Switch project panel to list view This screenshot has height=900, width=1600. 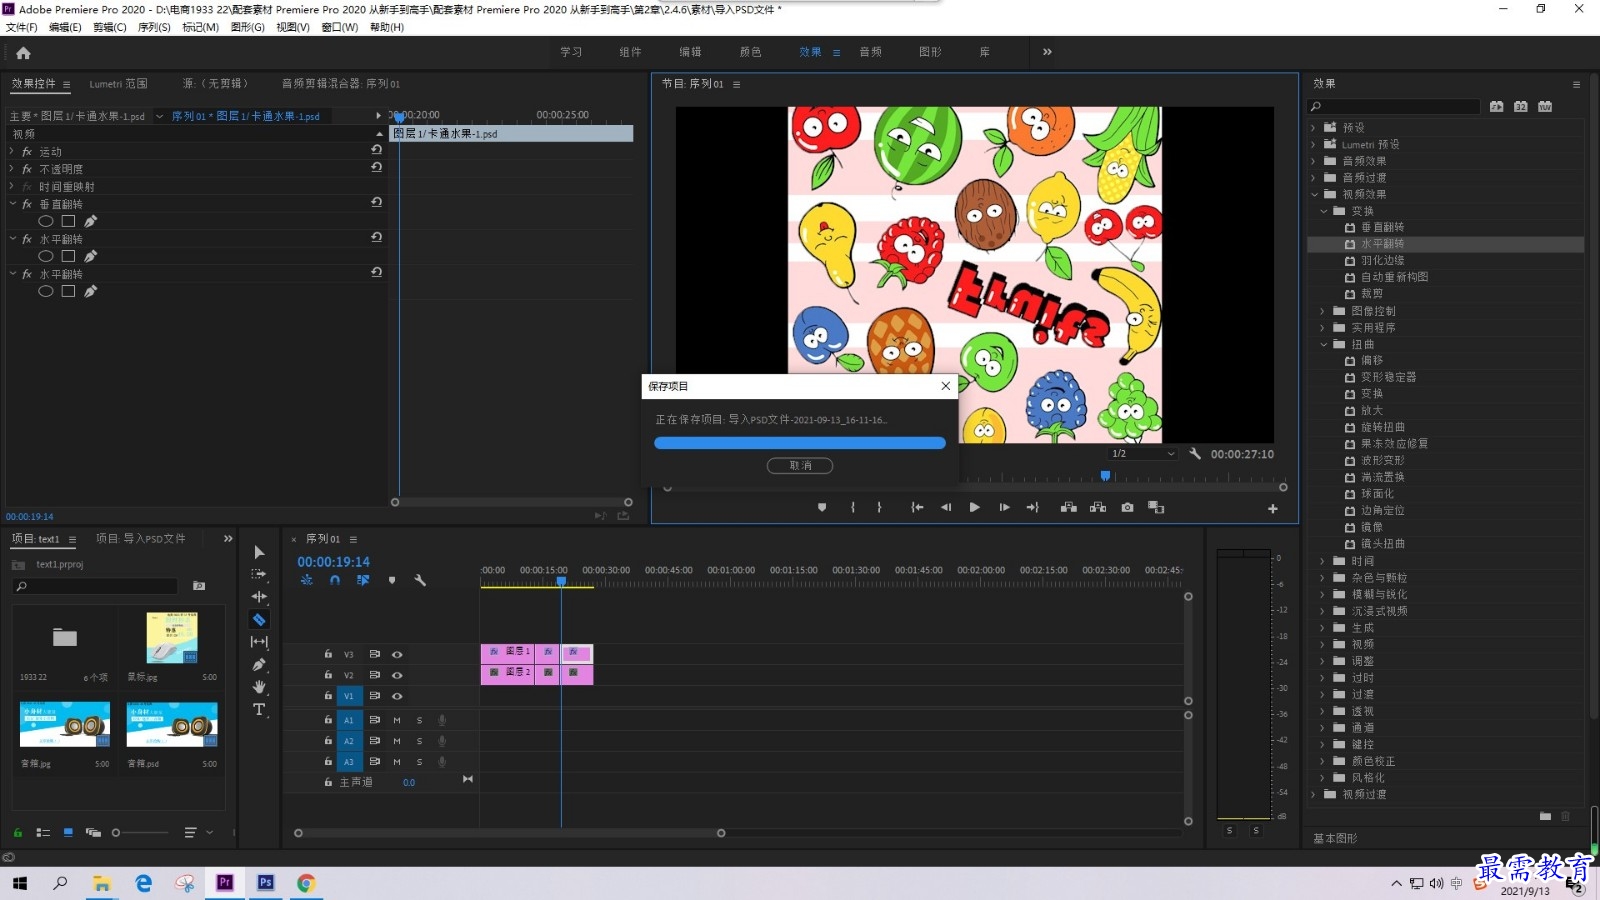point(43,832)
